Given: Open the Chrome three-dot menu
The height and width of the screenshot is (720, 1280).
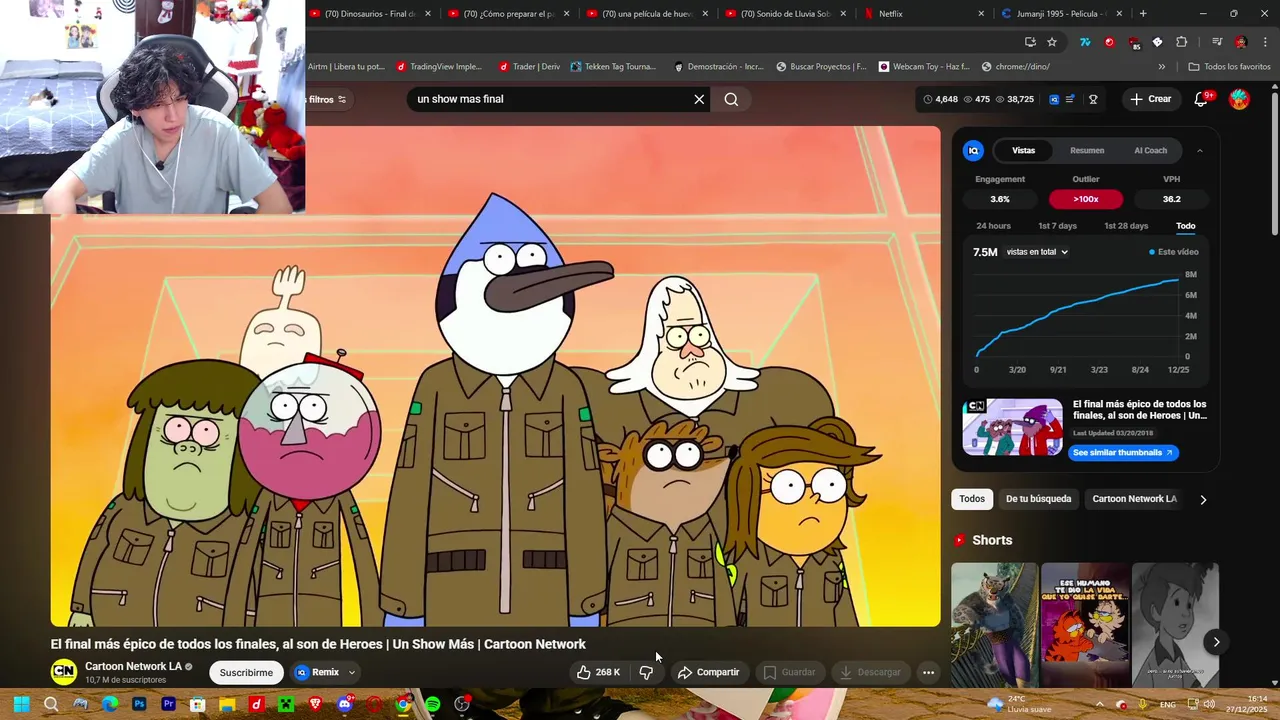Looking at the screenshot, I should pos(1265,42).
